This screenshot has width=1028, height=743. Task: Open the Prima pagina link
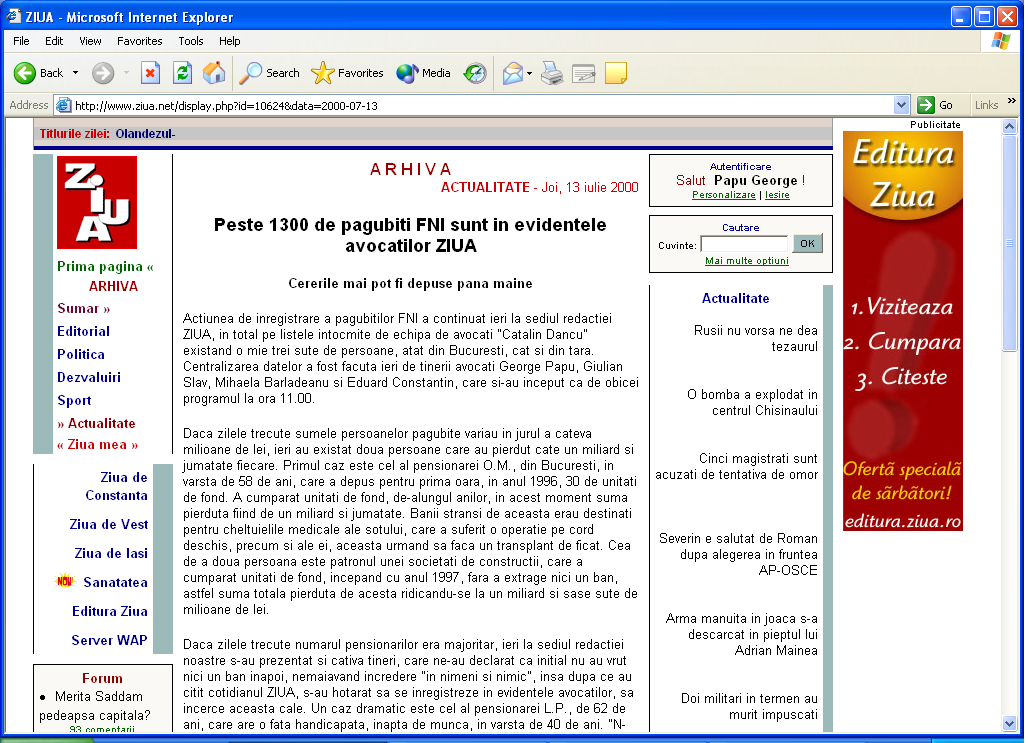click(106, 266)
